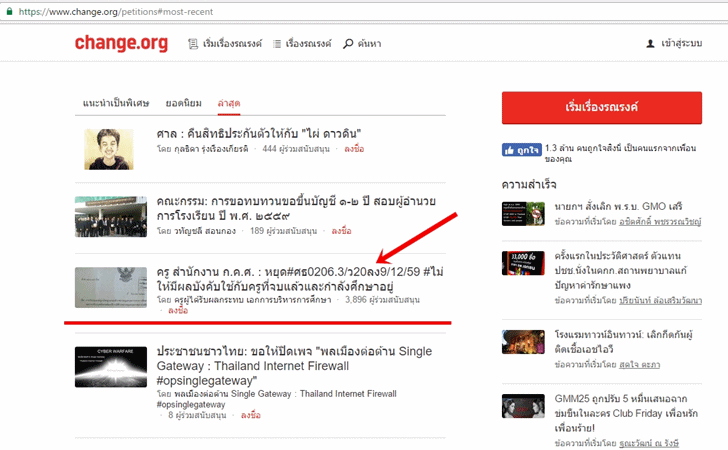The height and width of the screenshot is (450, 728).
Task: Open start a petition menu icon
Action: 193,44
